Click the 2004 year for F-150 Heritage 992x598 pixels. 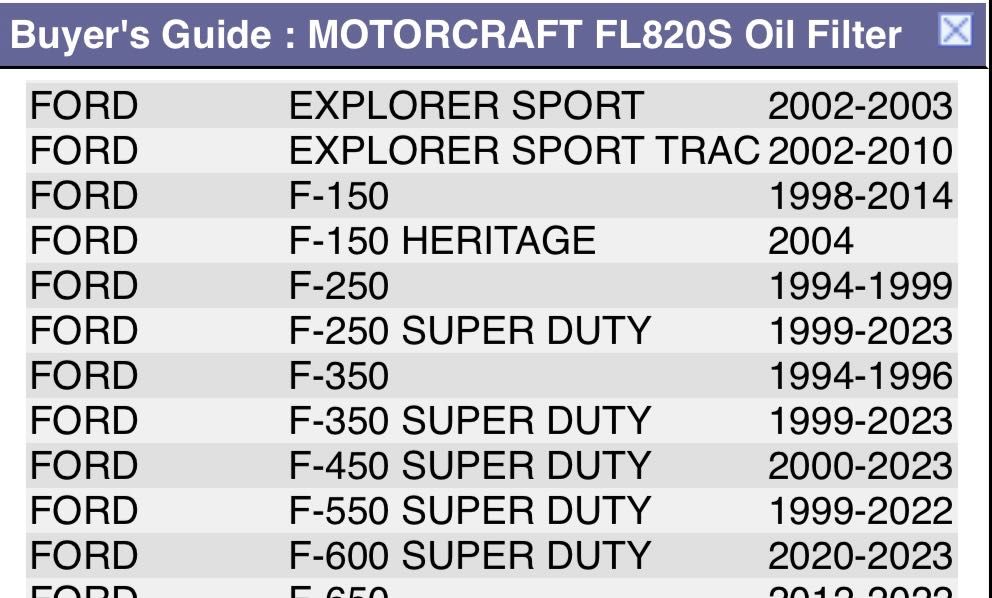810,241
